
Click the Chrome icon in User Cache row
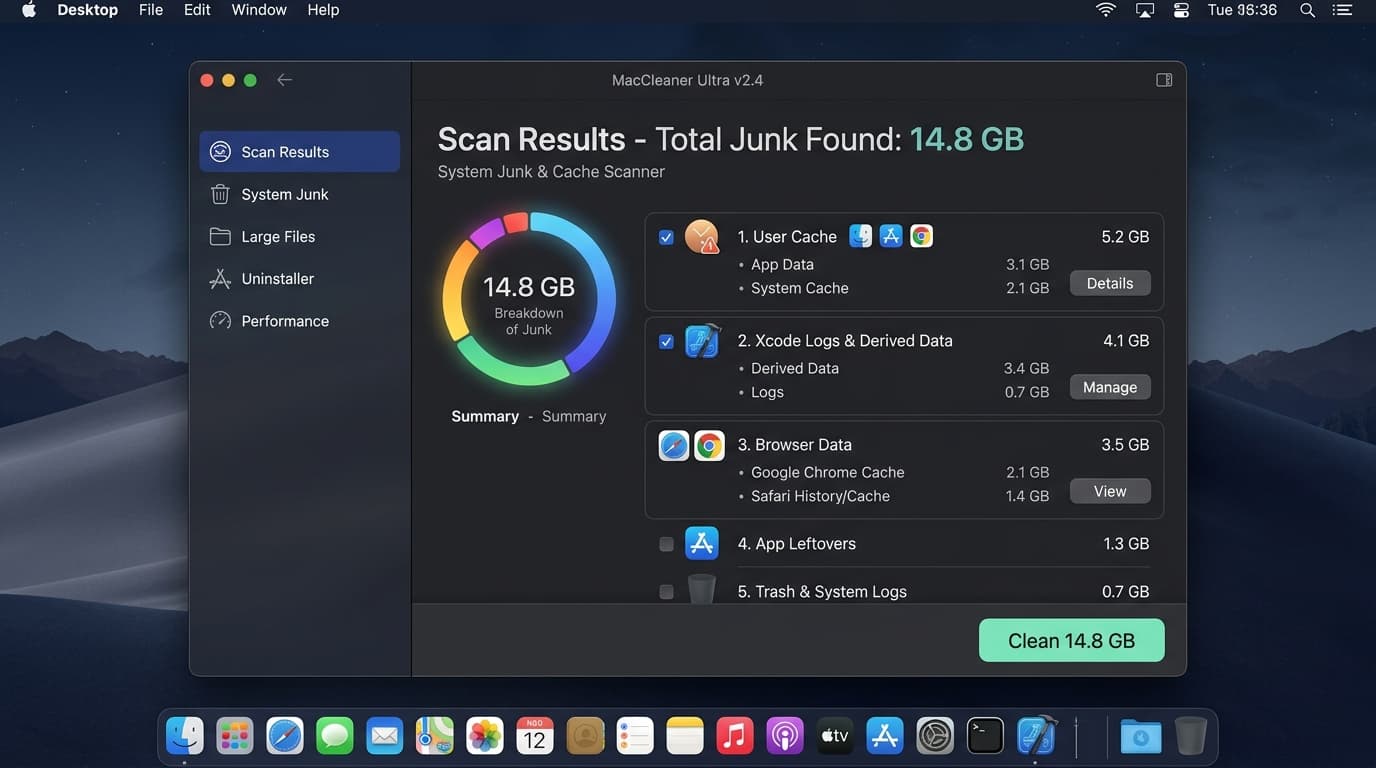pyautogui.click(x=921, y=236)
